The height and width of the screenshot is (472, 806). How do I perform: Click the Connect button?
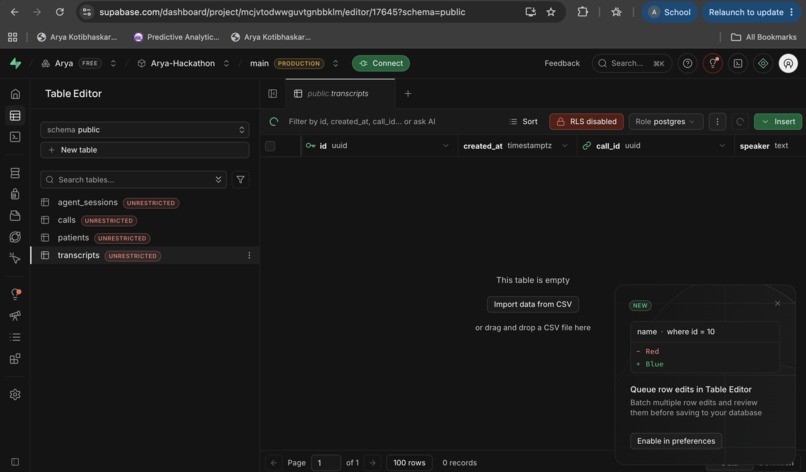381,63
